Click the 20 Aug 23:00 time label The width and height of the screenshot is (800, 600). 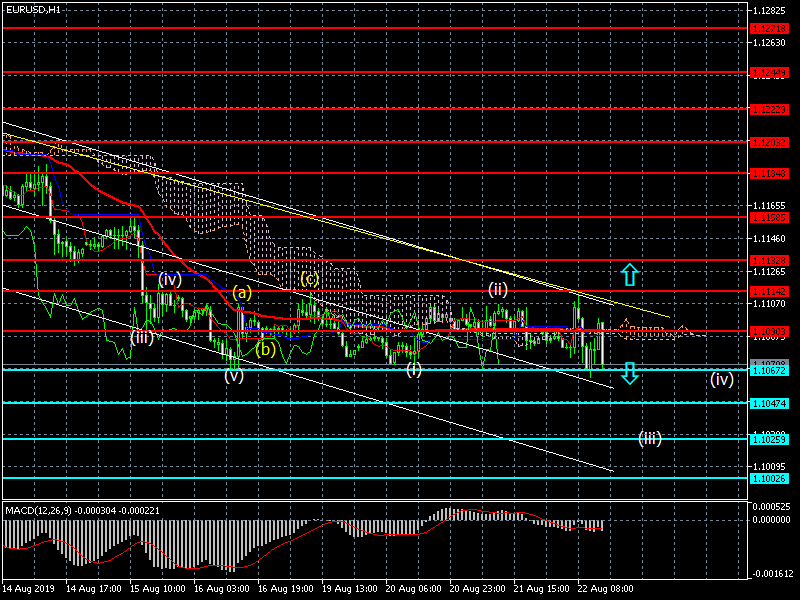coord(478,589)
